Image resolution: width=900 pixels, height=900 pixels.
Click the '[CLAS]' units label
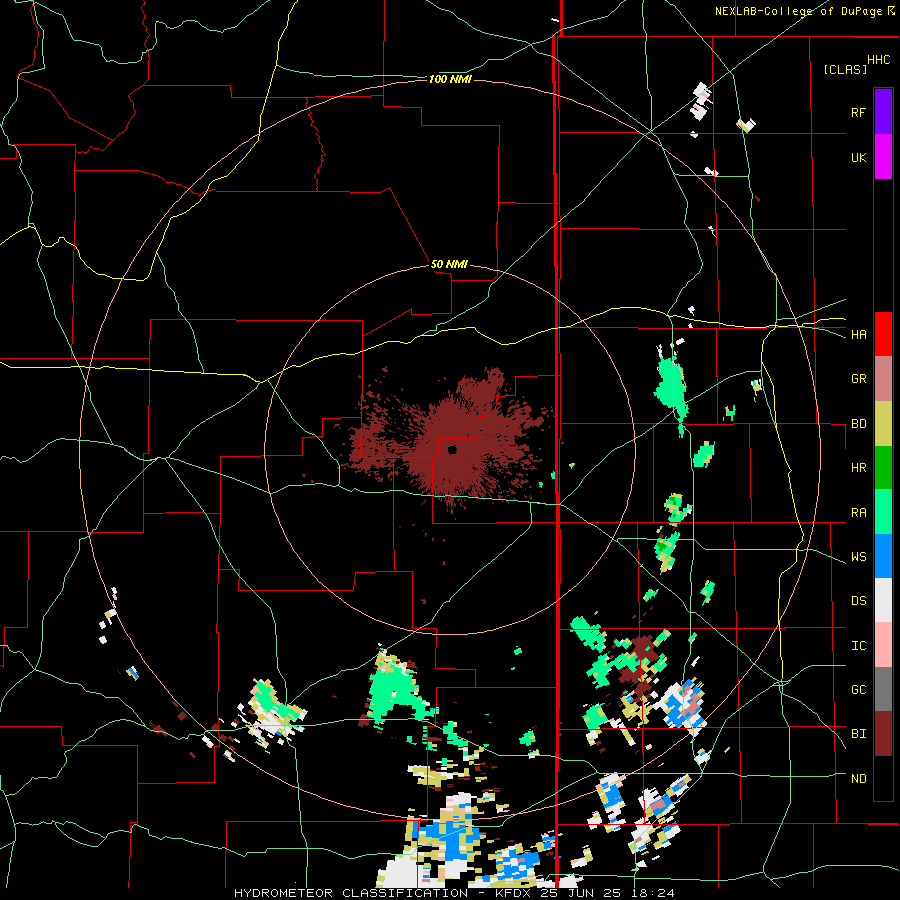845,69
